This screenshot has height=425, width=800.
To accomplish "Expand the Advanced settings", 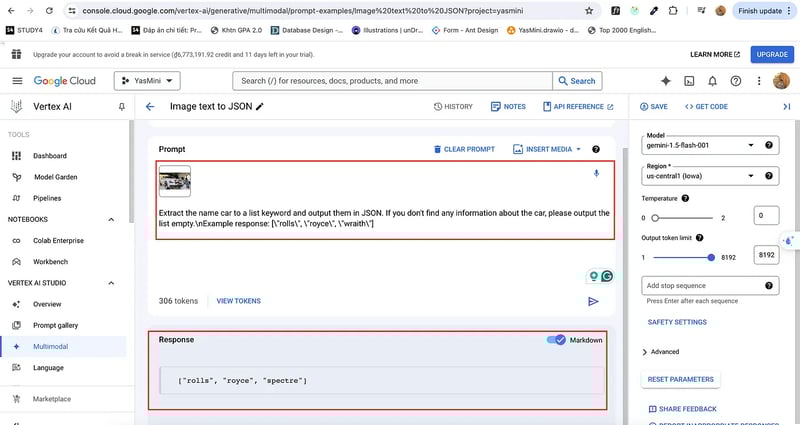I will pos(661,352).
